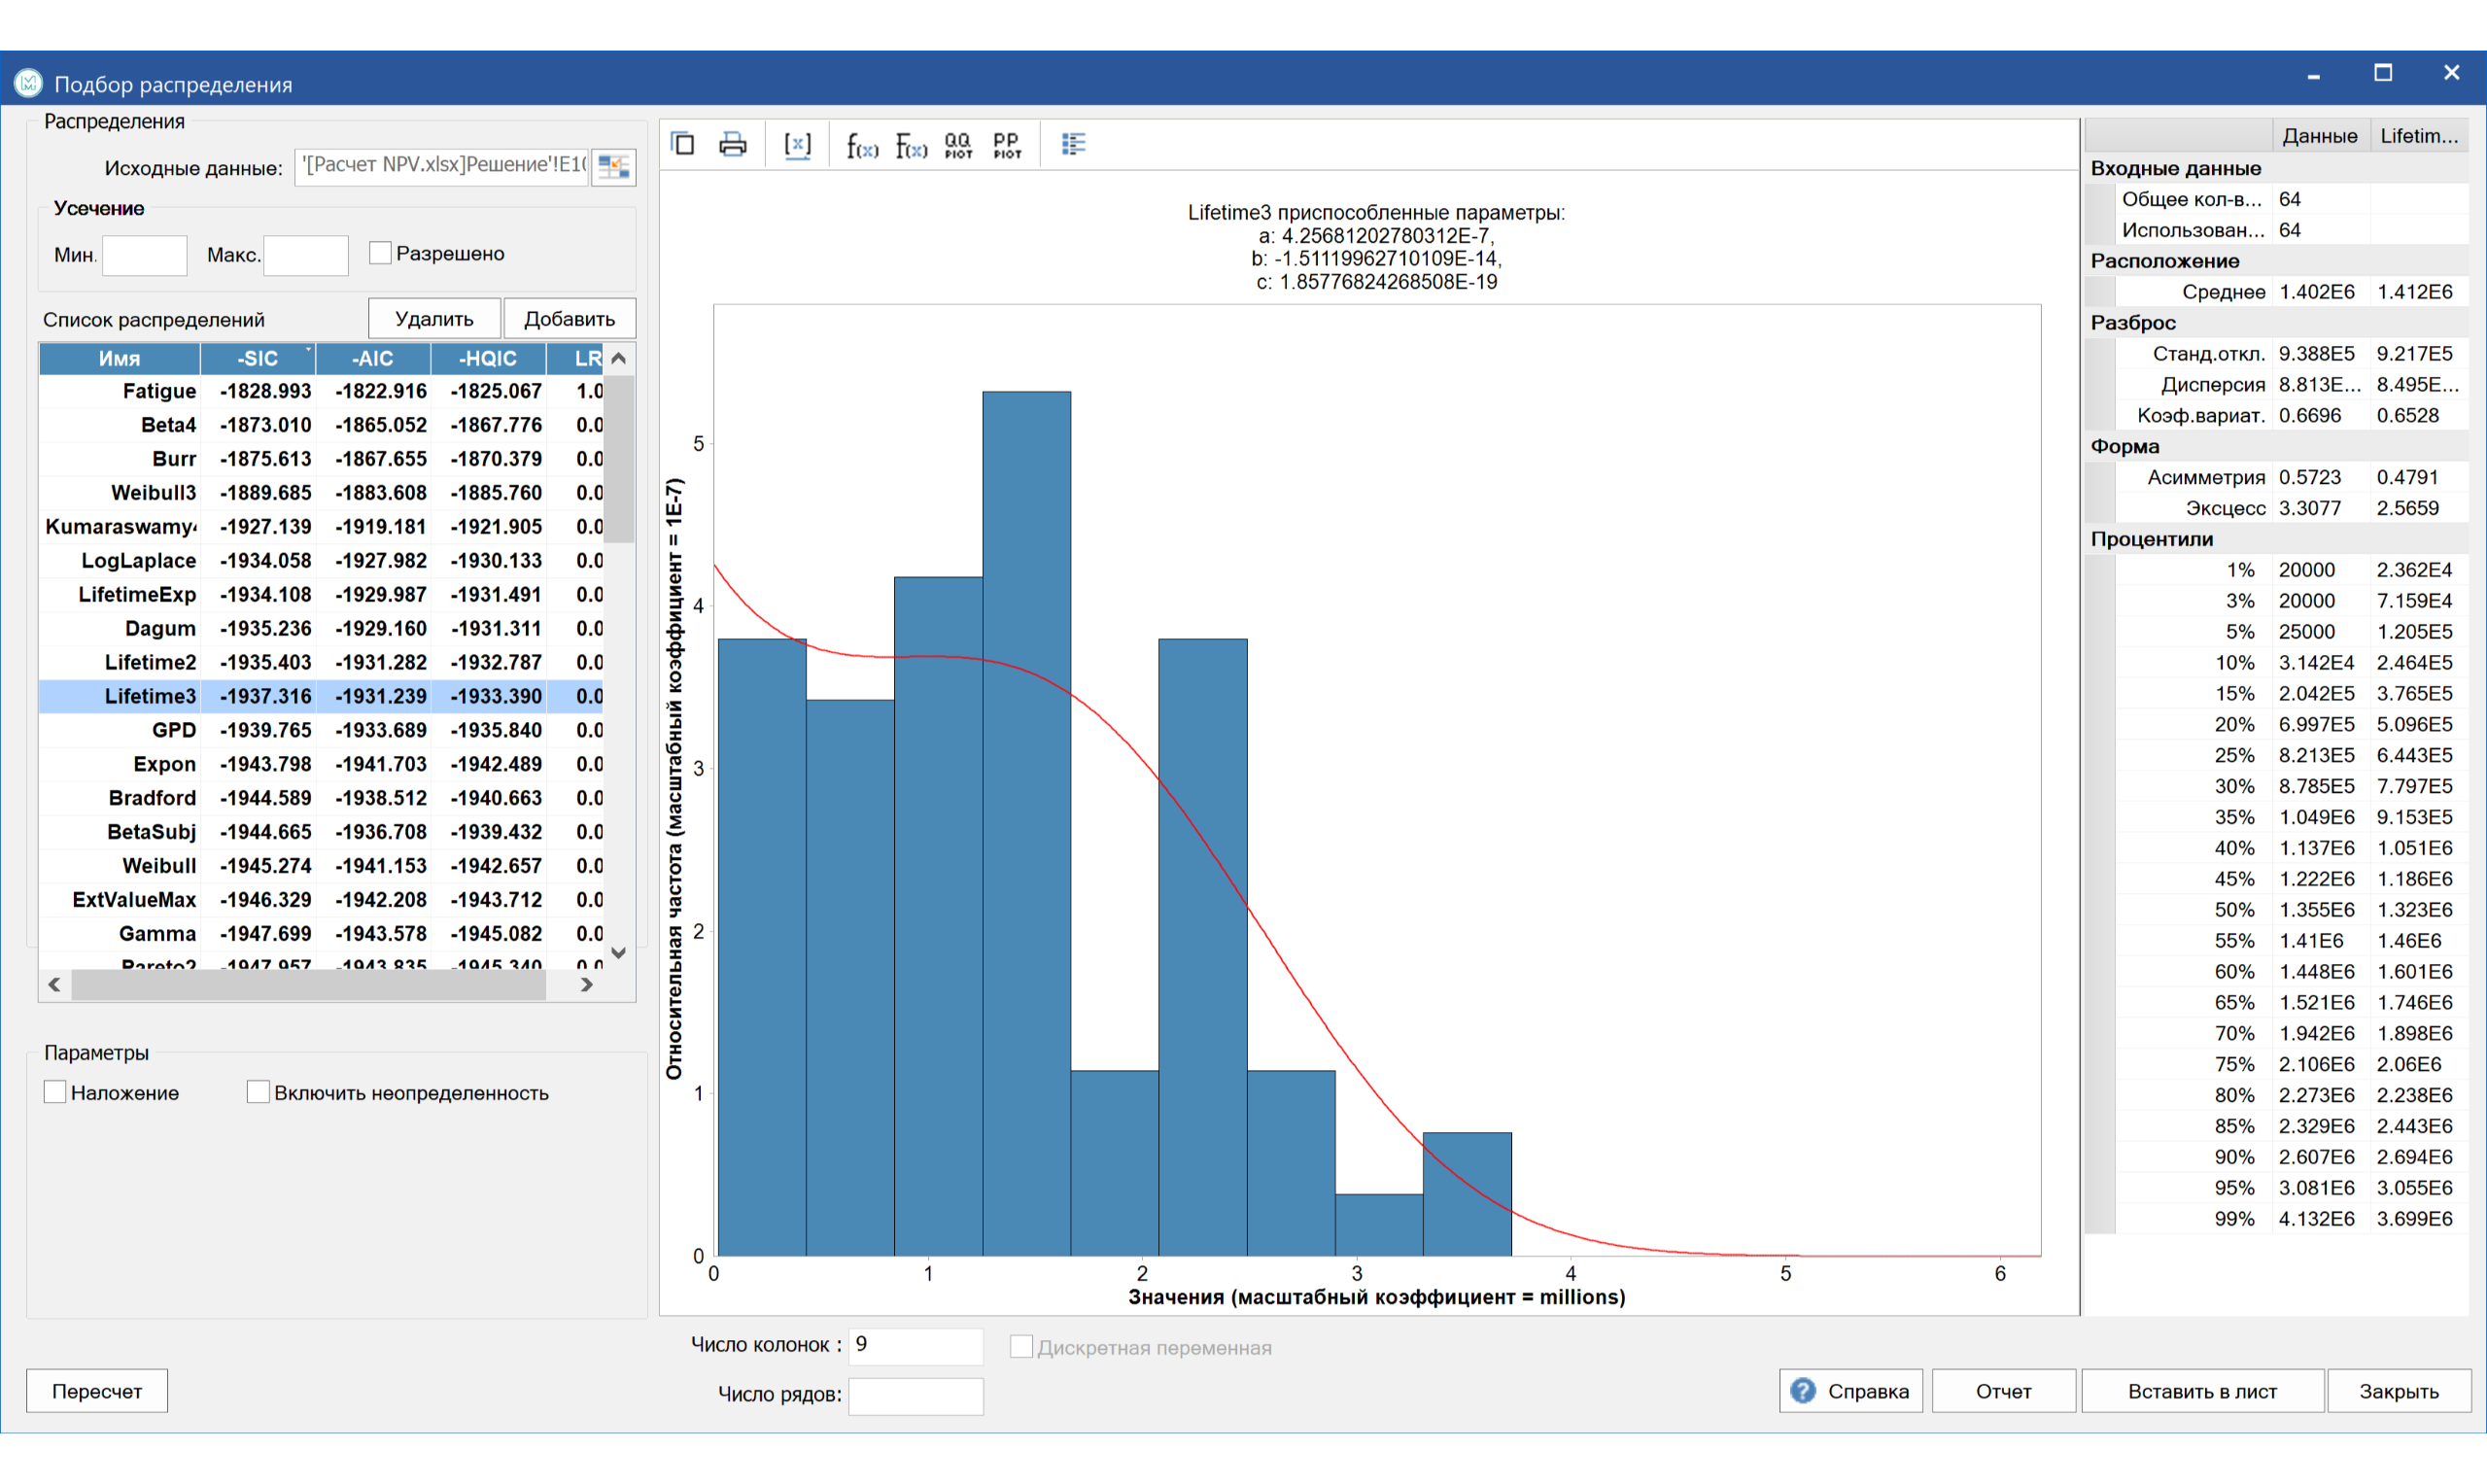Click the Число колонок input field
The image size is (2487, 1484).
tap(915, 1345)
